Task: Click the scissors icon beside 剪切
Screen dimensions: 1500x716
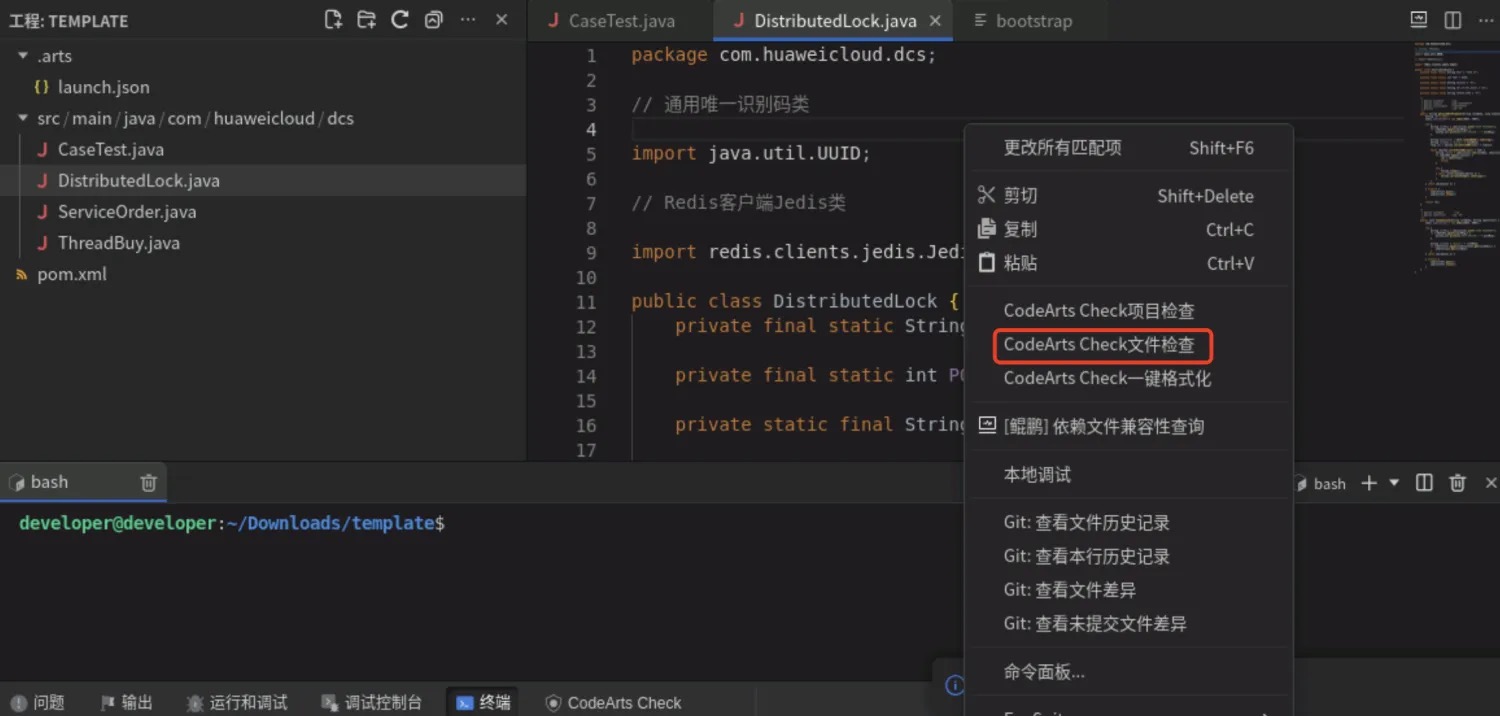Action: (x=987, y=195)
